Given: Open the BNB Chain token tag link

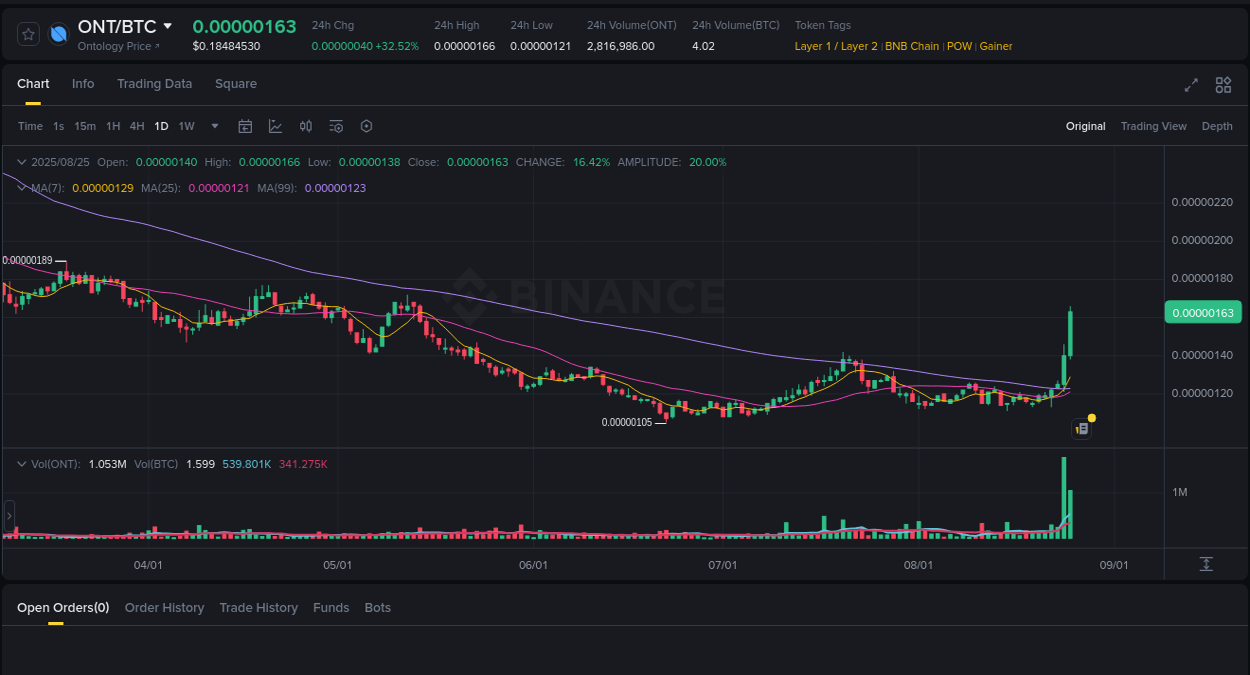Looking at the screenshot, I should coord(912,46).
